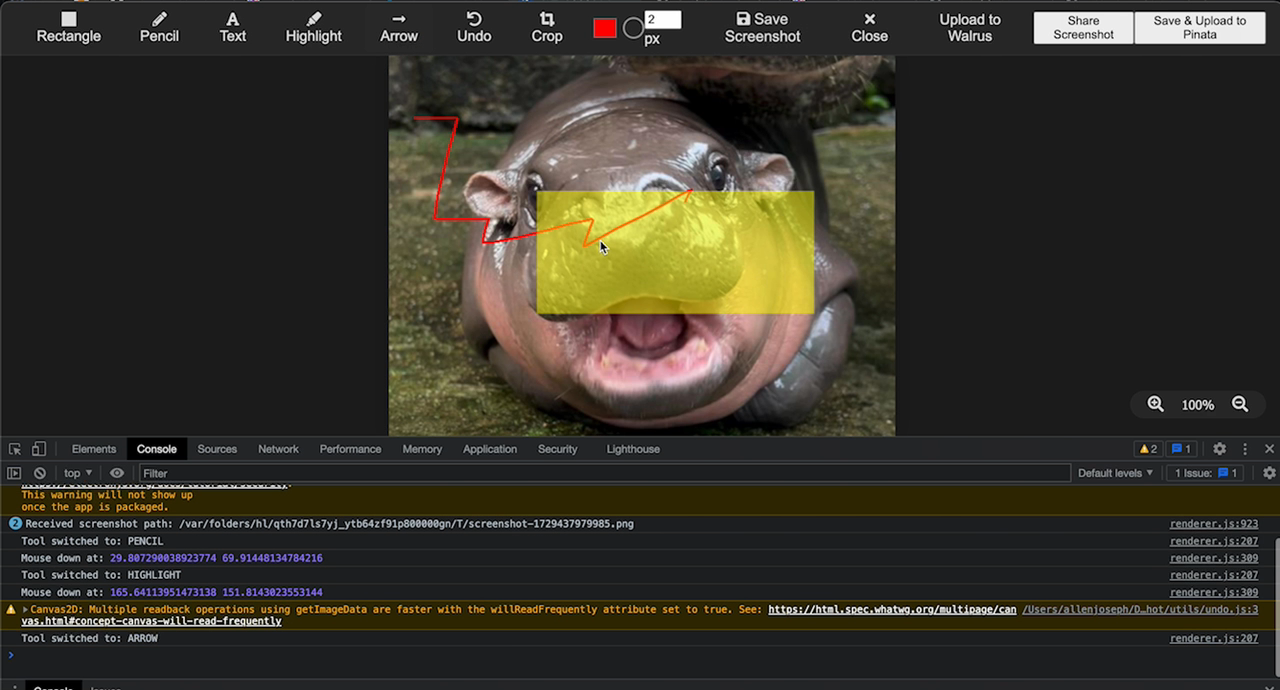
Task: Open renderer.js:207 link beside PENCIL message
Action: click(1214, 541)
